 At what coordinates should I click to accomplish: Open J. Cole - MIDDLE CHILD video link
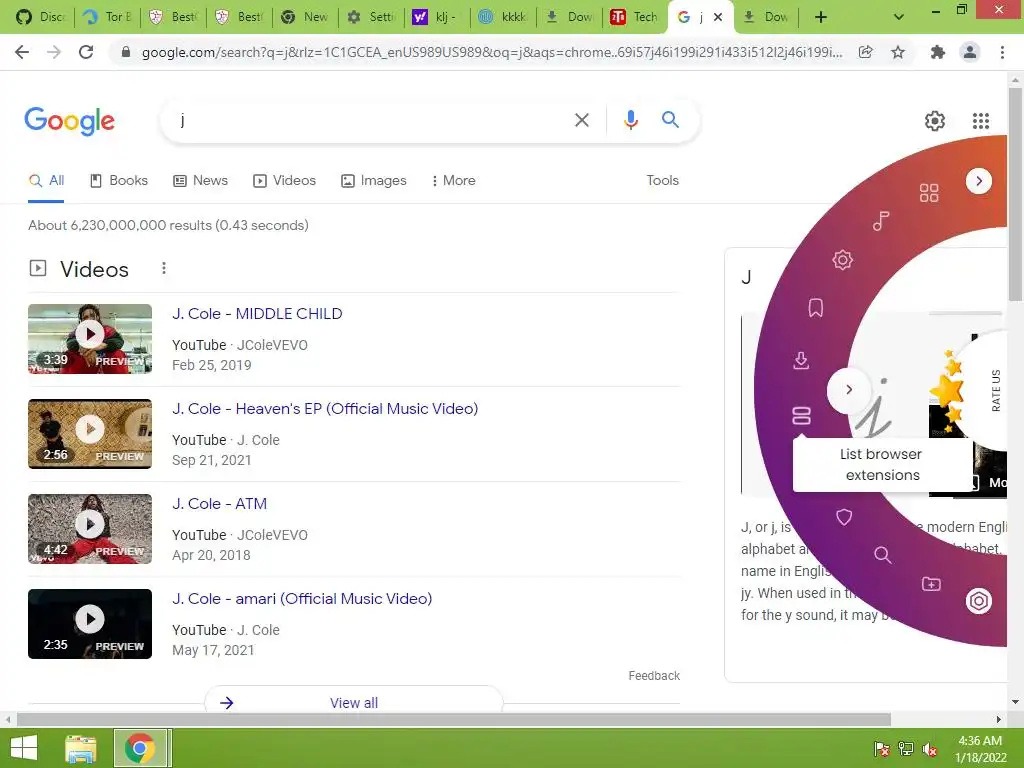point(257,313)
